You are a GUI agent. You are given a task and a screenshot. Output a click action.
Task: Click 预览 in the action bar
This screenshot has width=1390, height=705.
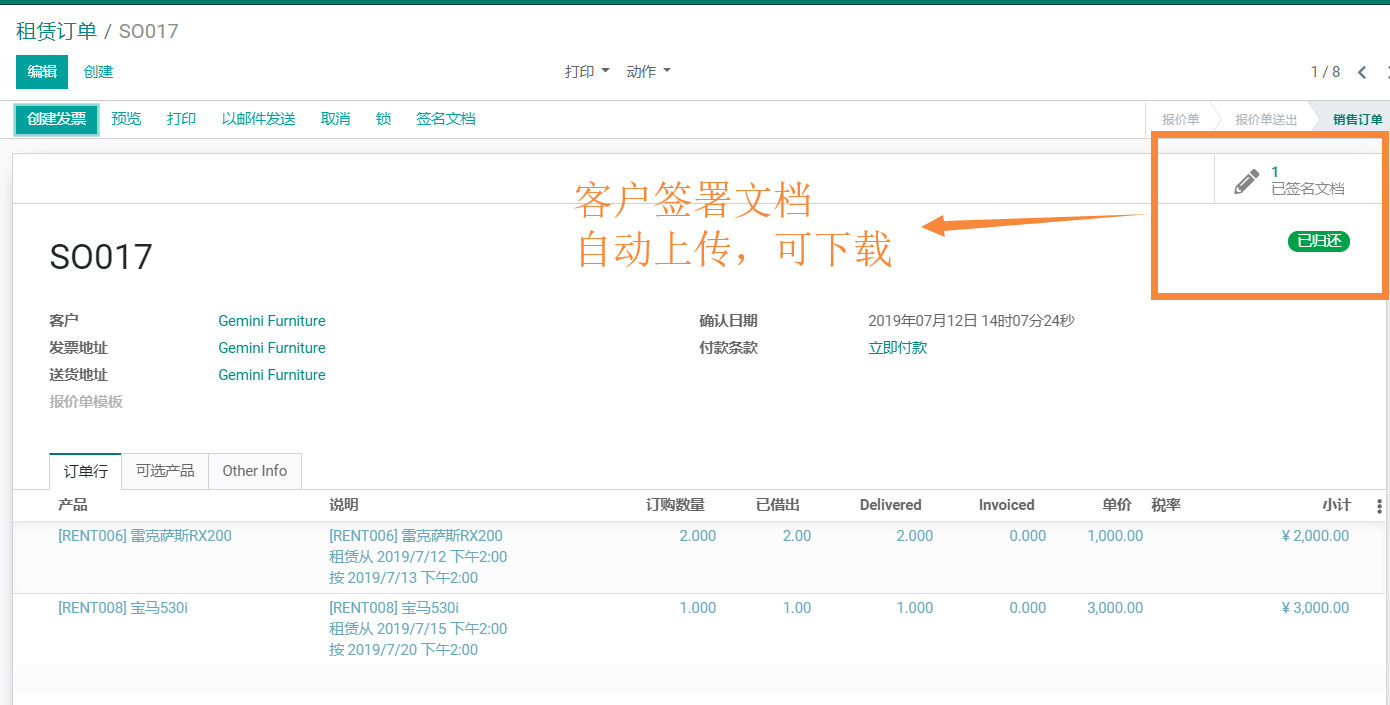point(126,119)
